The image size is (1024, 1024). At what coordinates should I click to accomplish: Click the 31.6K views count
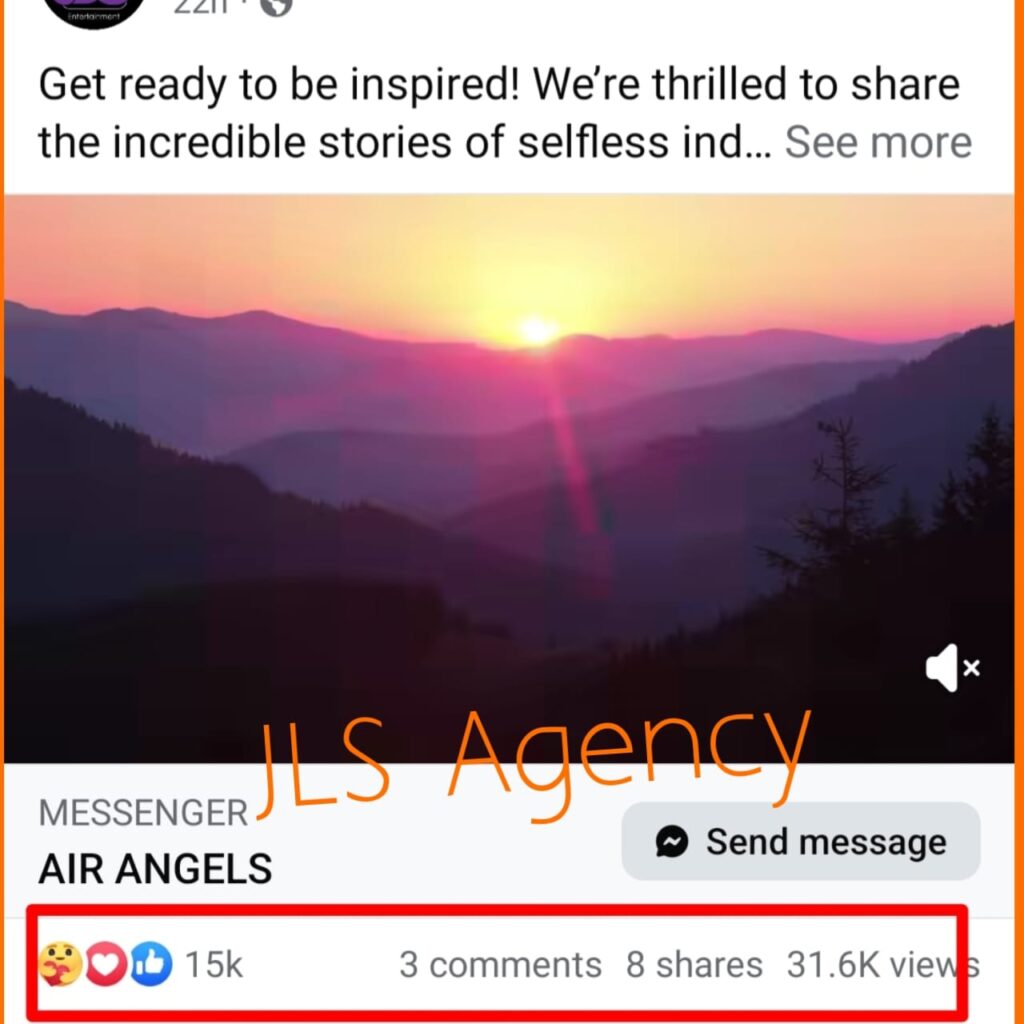[x=883, y=965]
